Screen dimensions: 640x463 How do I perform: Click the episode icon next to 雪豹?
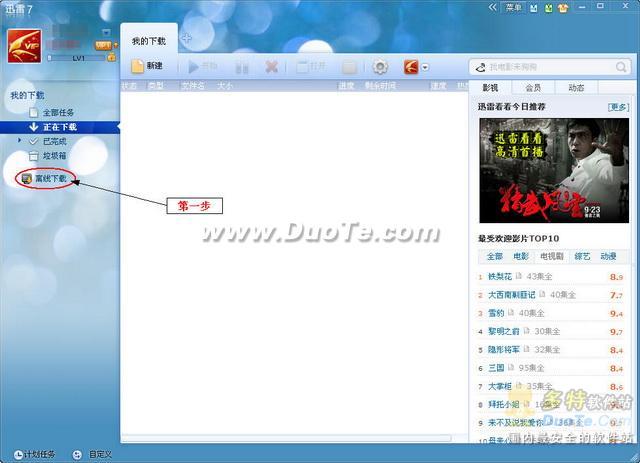(x=511, y=313)
